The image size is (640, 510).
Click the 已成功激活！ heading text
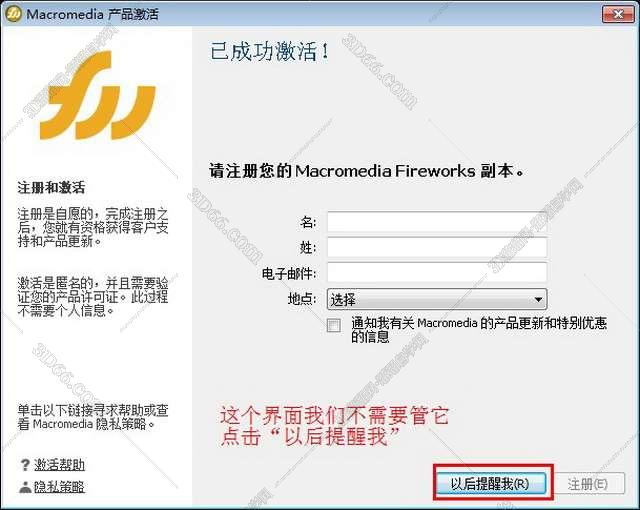(269, 52)
